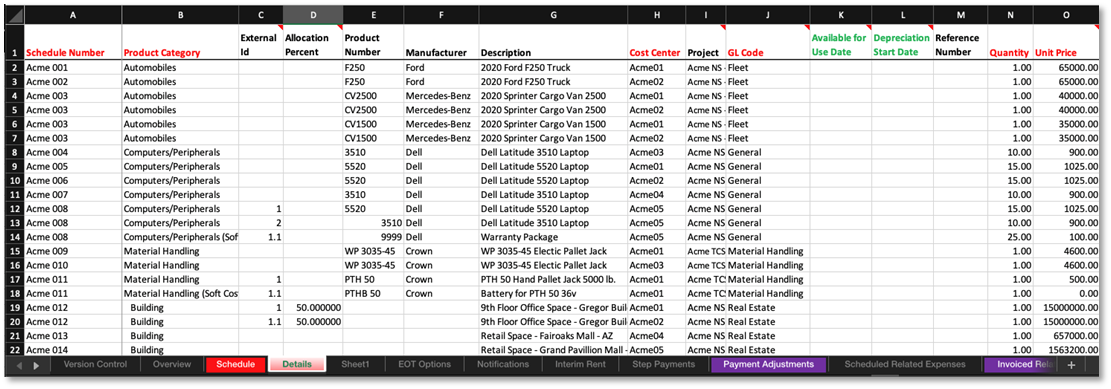This screenshot has height=389, width=1111.
Task: Open the Version Control sheet tab
Action: coord(95,364)
